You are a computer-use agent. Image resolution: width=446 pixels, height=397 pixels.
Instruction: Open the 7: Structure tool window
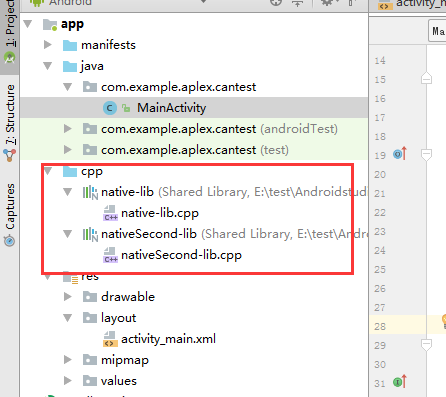[x=10, y=123]
